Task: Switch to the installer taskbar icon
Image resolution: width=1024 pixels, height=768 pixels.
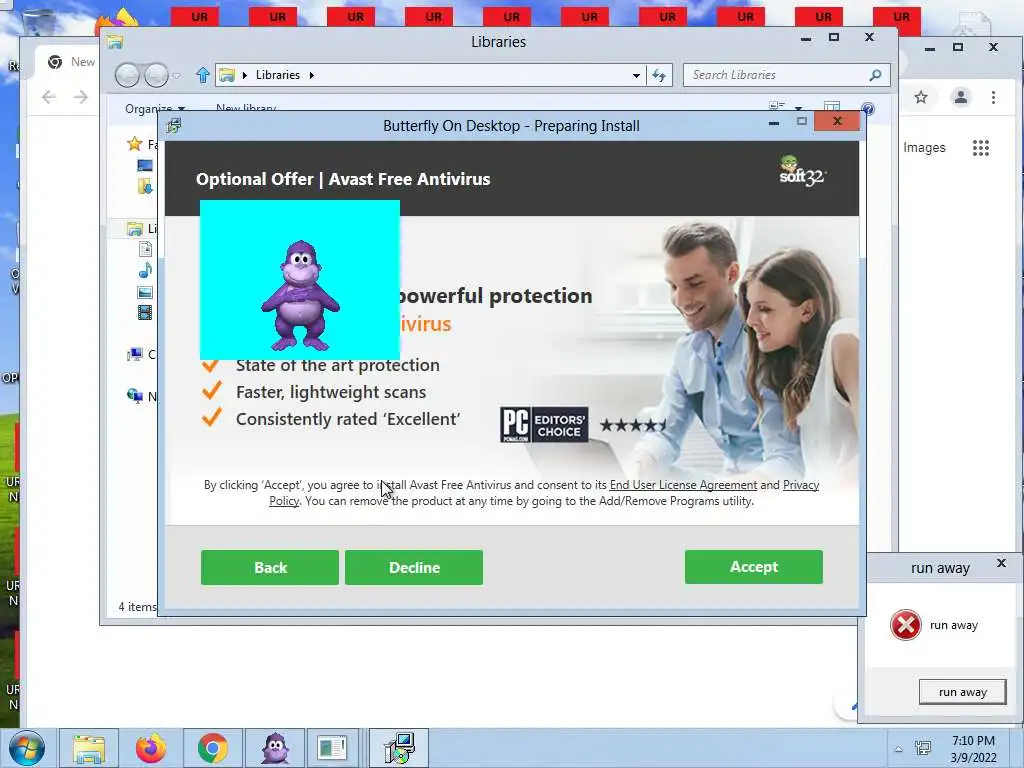Action: 399,748
